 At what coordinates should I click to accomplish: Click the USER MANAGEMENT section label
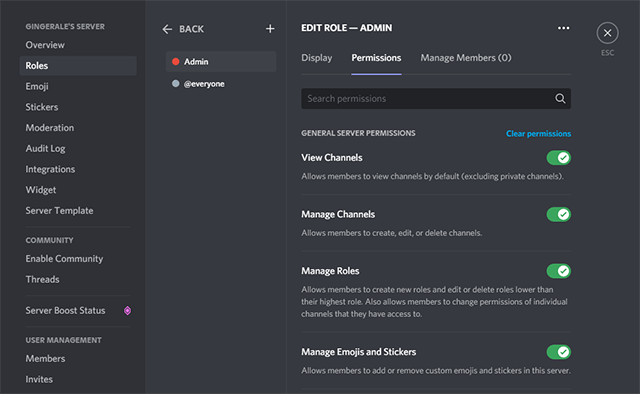(x=63, y=340)
